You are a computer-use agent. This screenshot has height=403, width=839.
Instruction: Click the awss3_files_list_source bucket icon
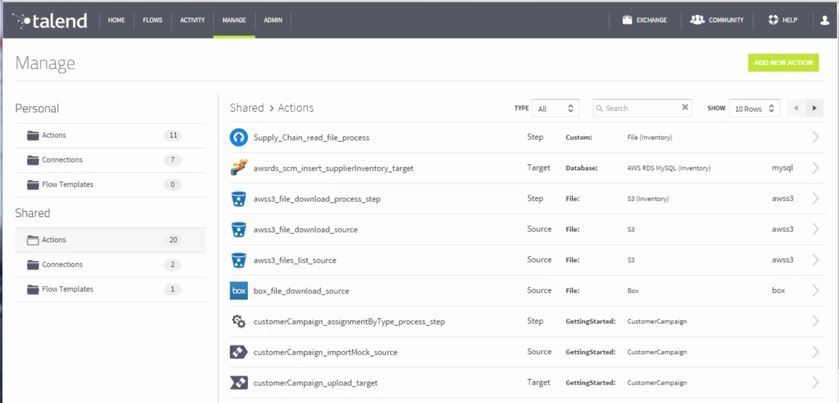pos(238,260)
